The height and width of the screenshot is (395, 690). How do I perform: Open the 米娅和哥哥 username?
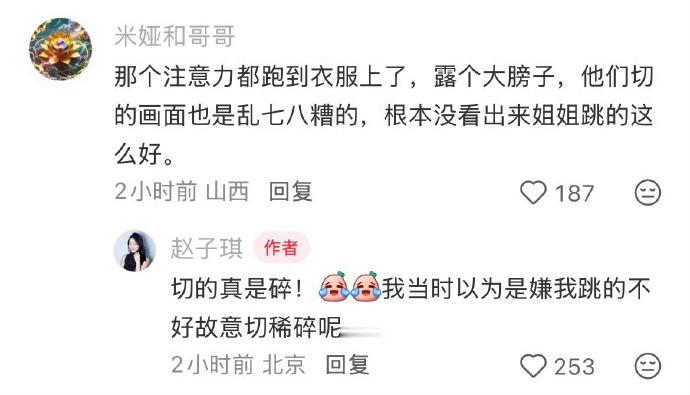click(x=175, y=36)
